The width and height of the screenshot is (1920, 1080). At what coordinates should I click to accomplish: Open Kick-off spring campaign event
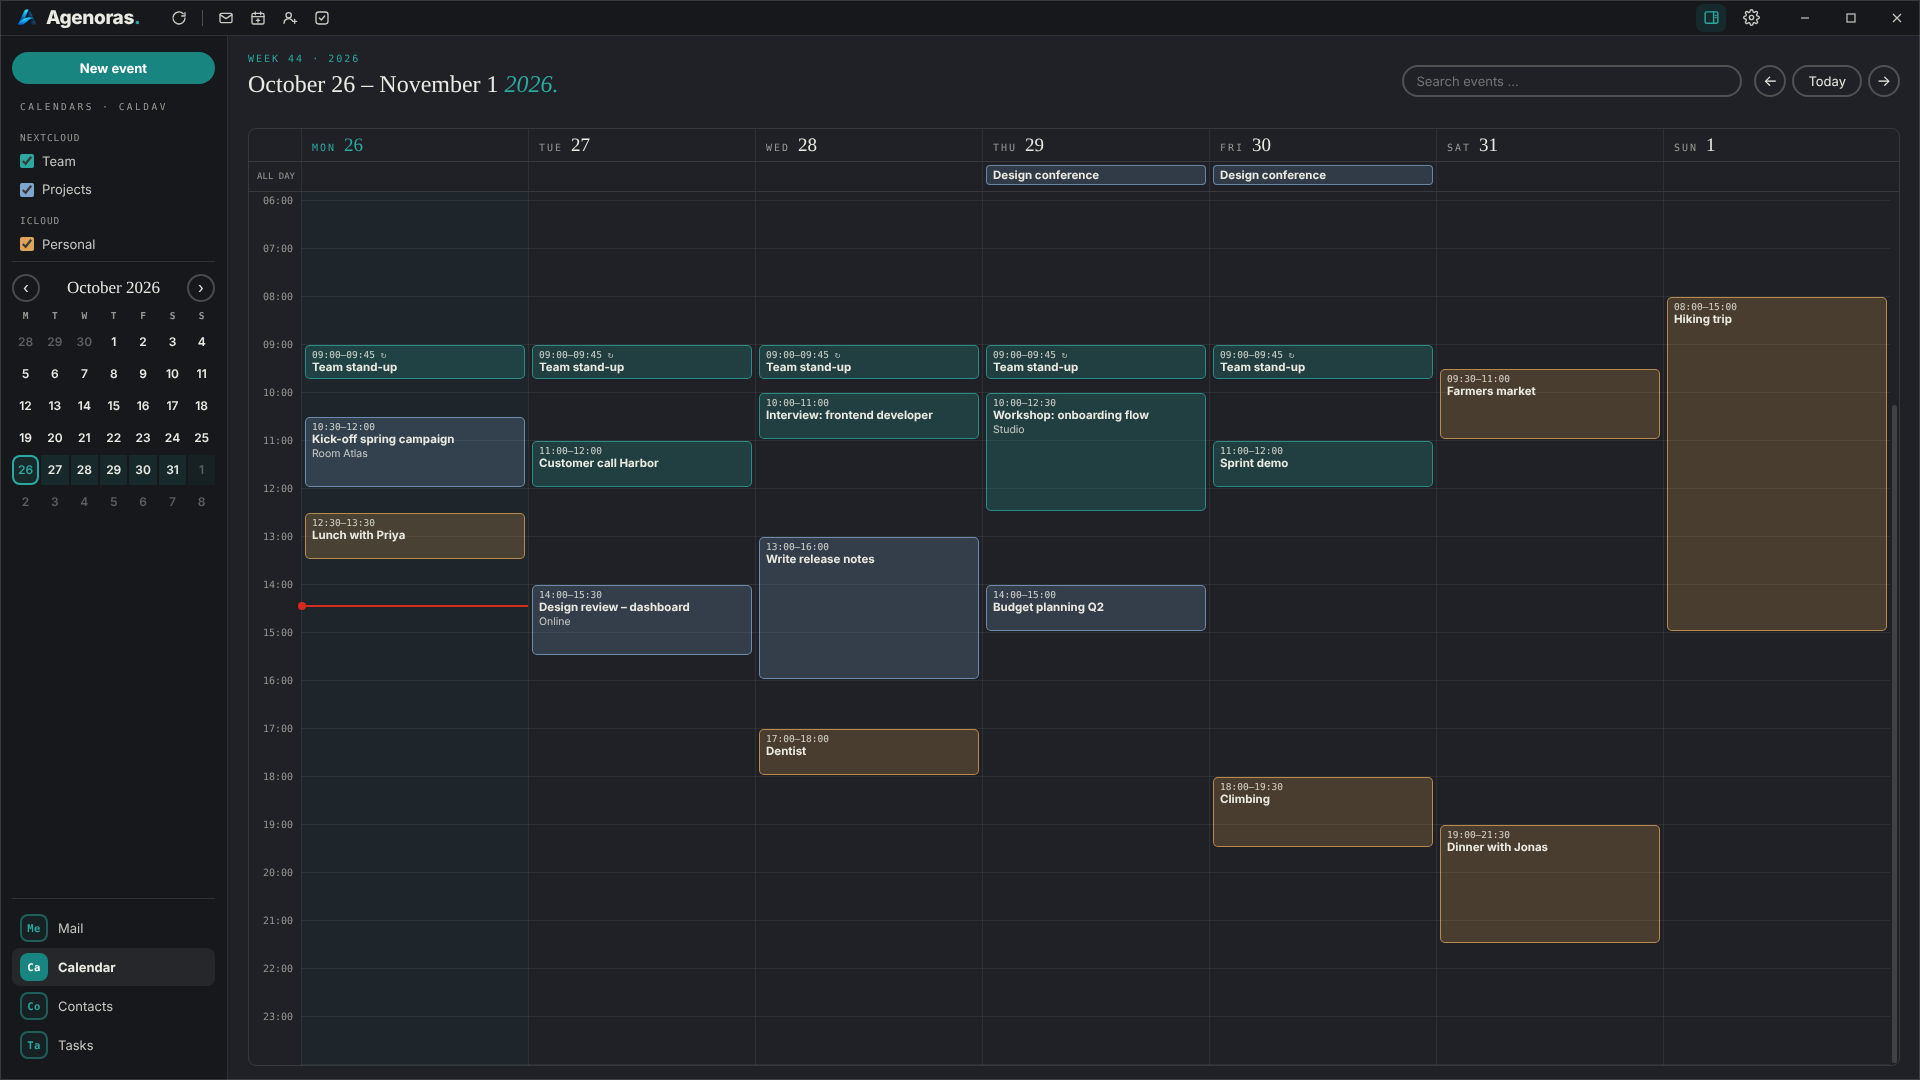coord(414,452)
